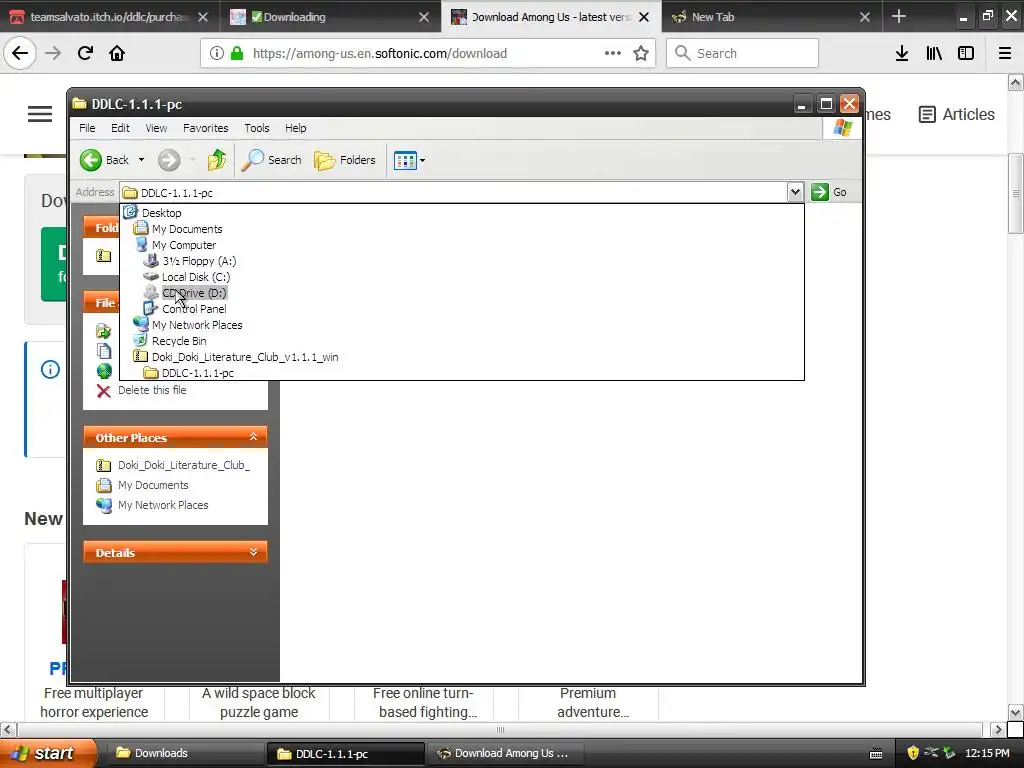The image size is (1024, 768).
Task: Click the Go button next to address bar
Action: (829, 192)
